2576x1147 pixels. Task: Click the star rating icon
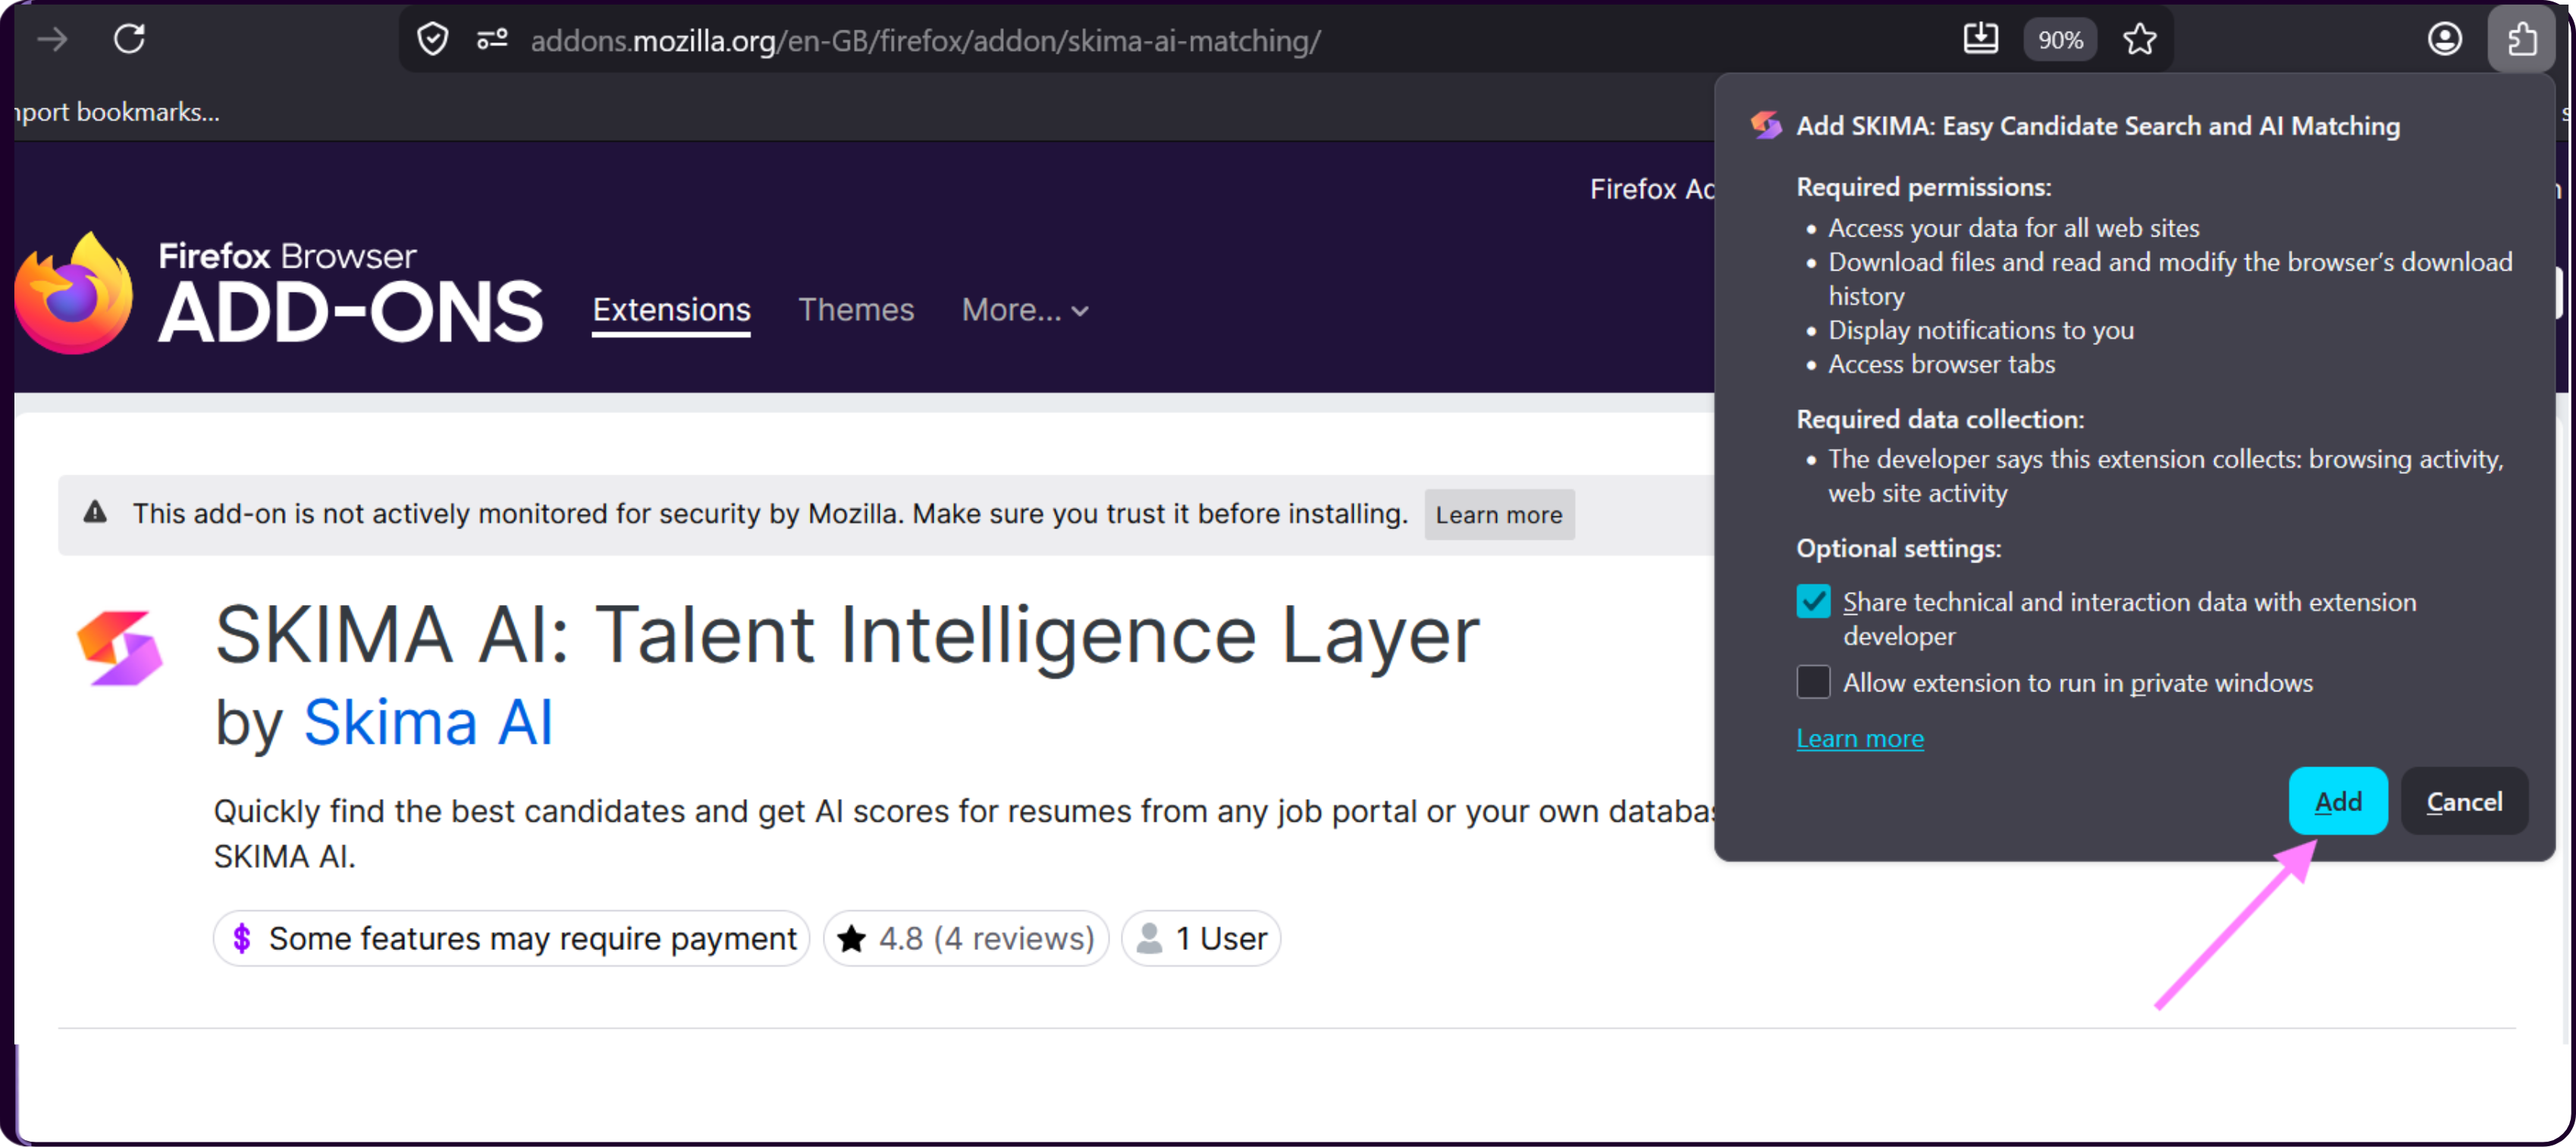851,938
